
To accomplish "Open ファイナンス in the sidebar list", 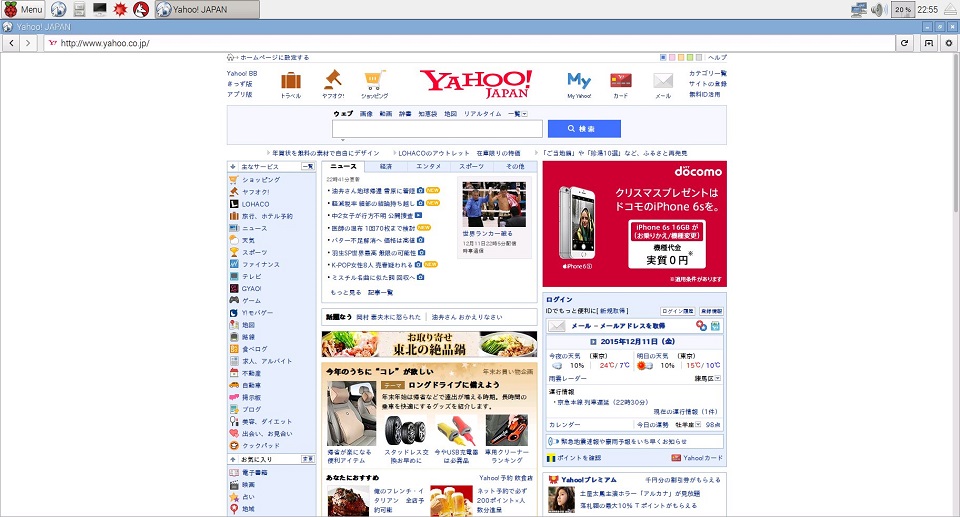I will pos(261,265).
